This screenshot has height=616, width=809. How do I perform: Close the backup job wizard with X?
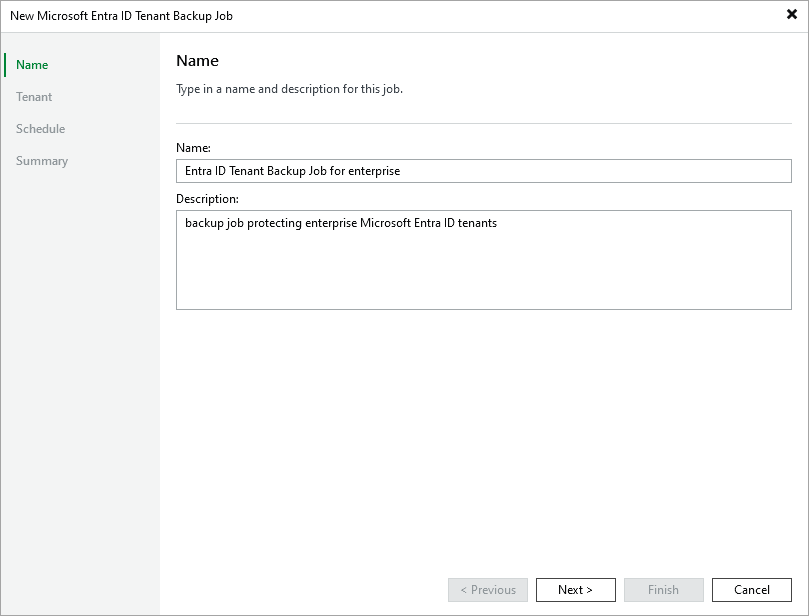(x=792, y=15)
